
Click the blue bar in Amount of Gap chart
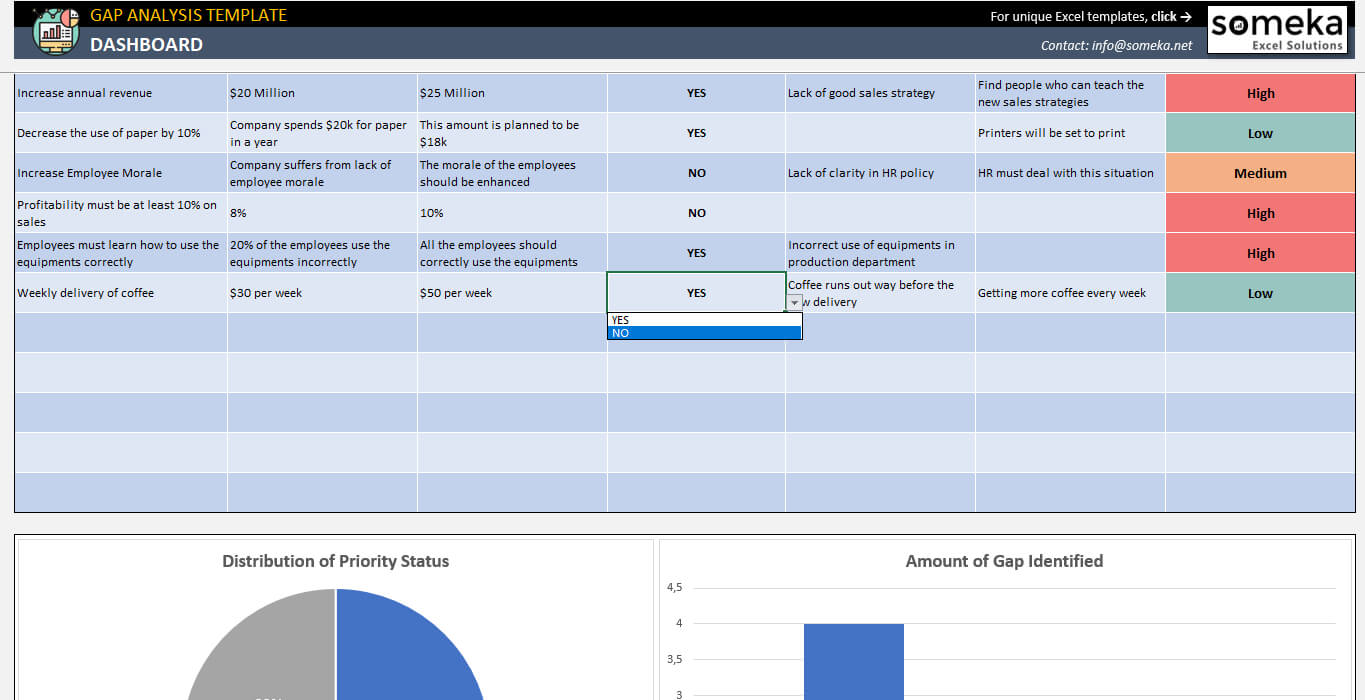click(853, 662)
